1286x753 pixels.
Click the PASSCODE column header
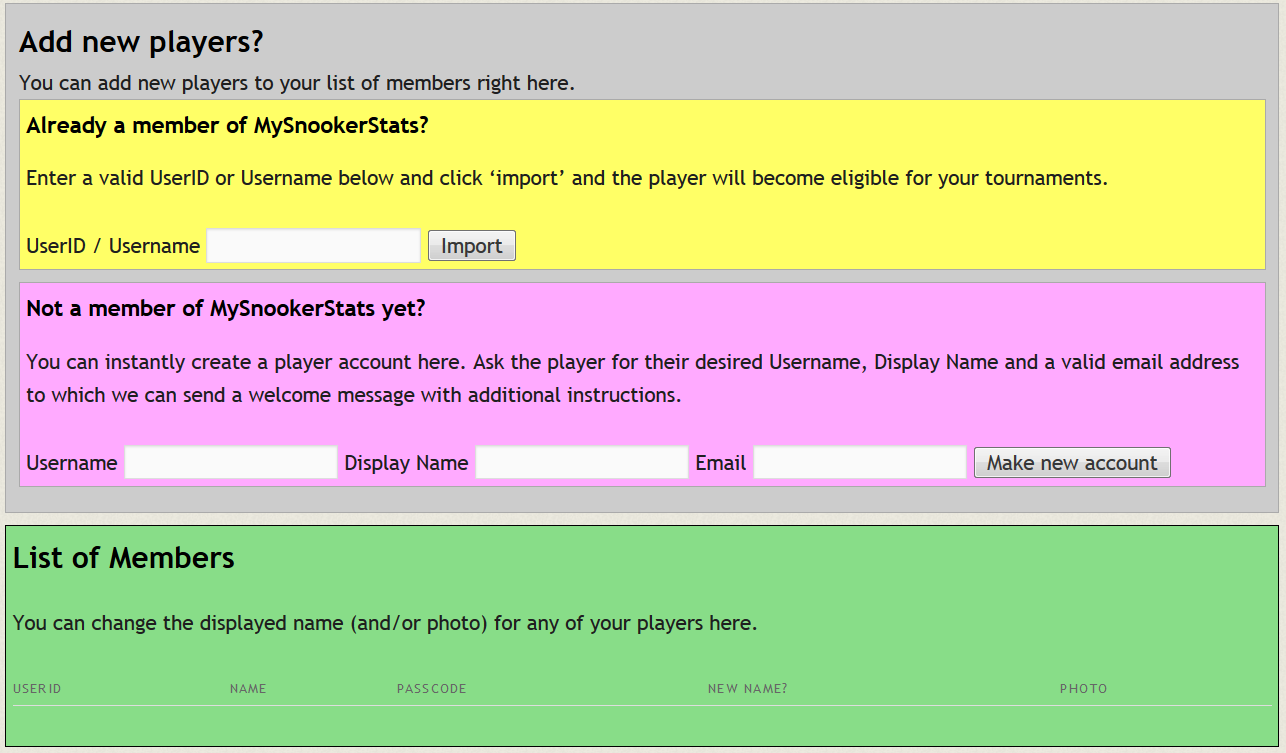click(432, 689)
